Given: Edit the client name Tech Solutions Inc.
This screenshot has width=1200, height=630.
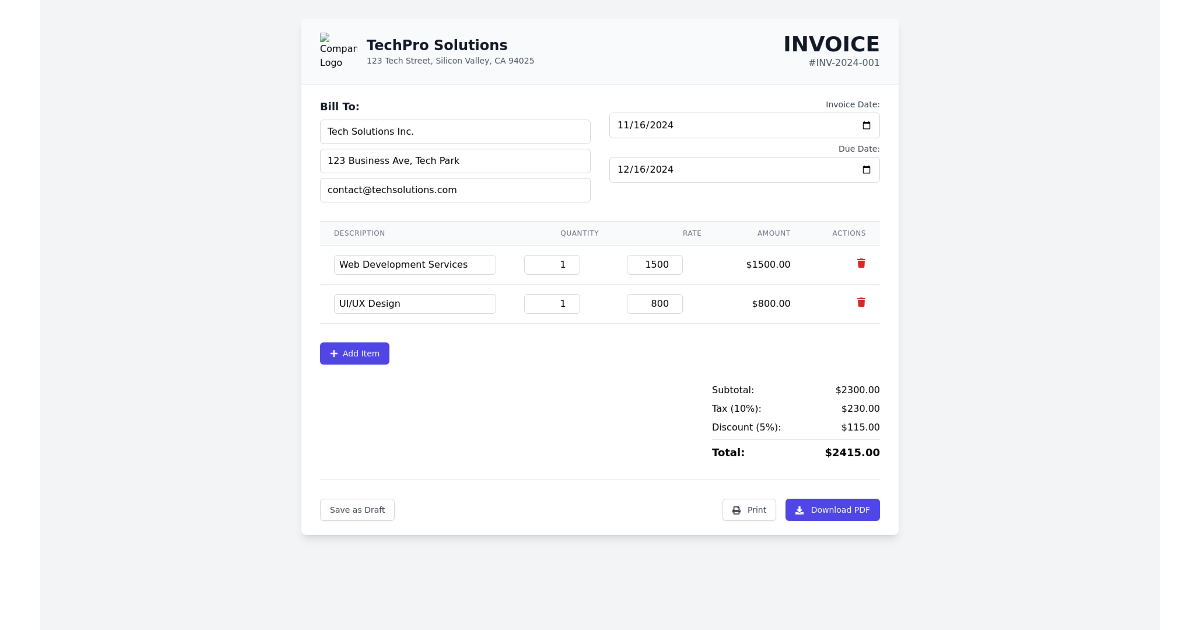Looking at the screenshot, I should point(455,132).
